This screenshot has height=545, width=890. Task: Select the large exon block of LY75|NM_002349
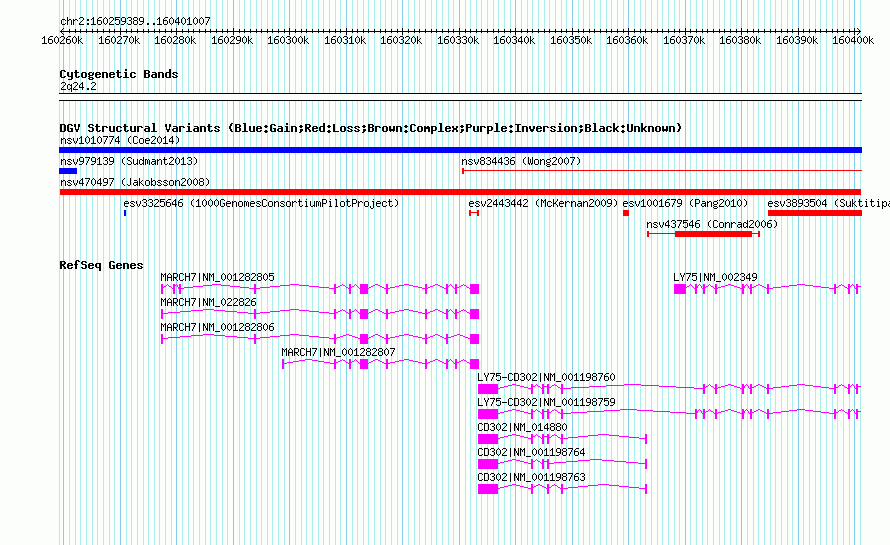tap(680, 289)
